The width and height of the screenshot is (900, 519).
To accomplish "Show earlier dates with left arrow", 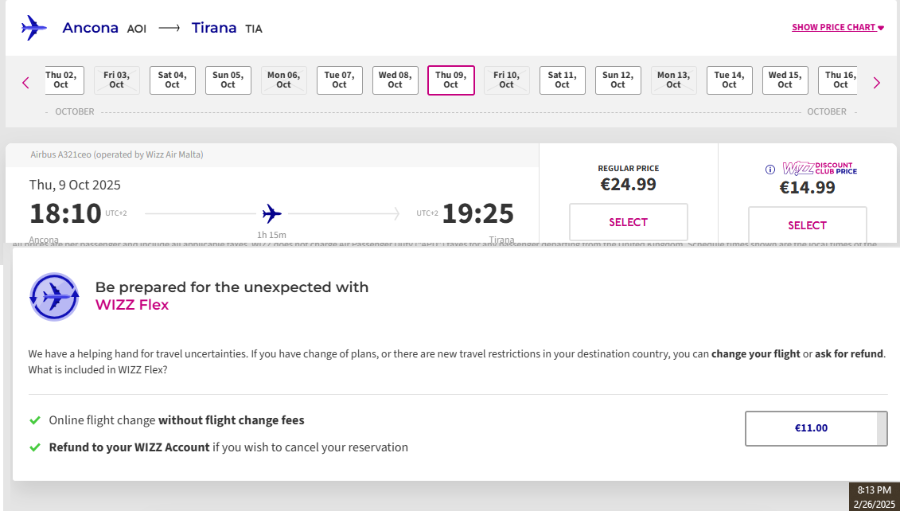I will click(26, 83).
